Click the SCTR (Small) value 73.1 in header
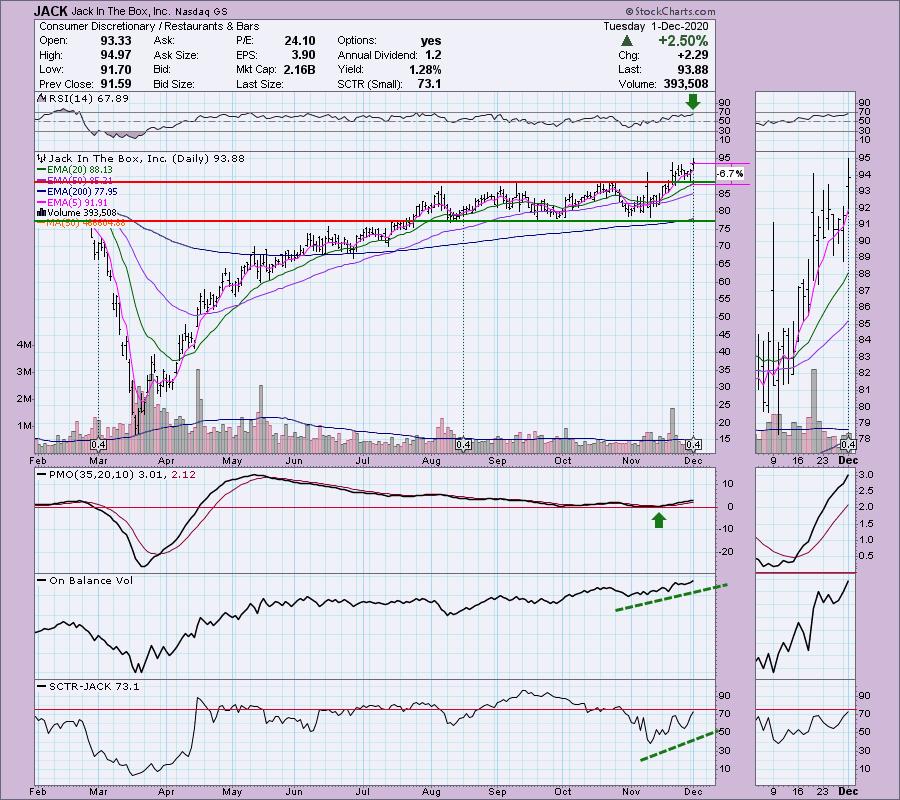Viewport: 900px width, 800px height. (429, 84)
